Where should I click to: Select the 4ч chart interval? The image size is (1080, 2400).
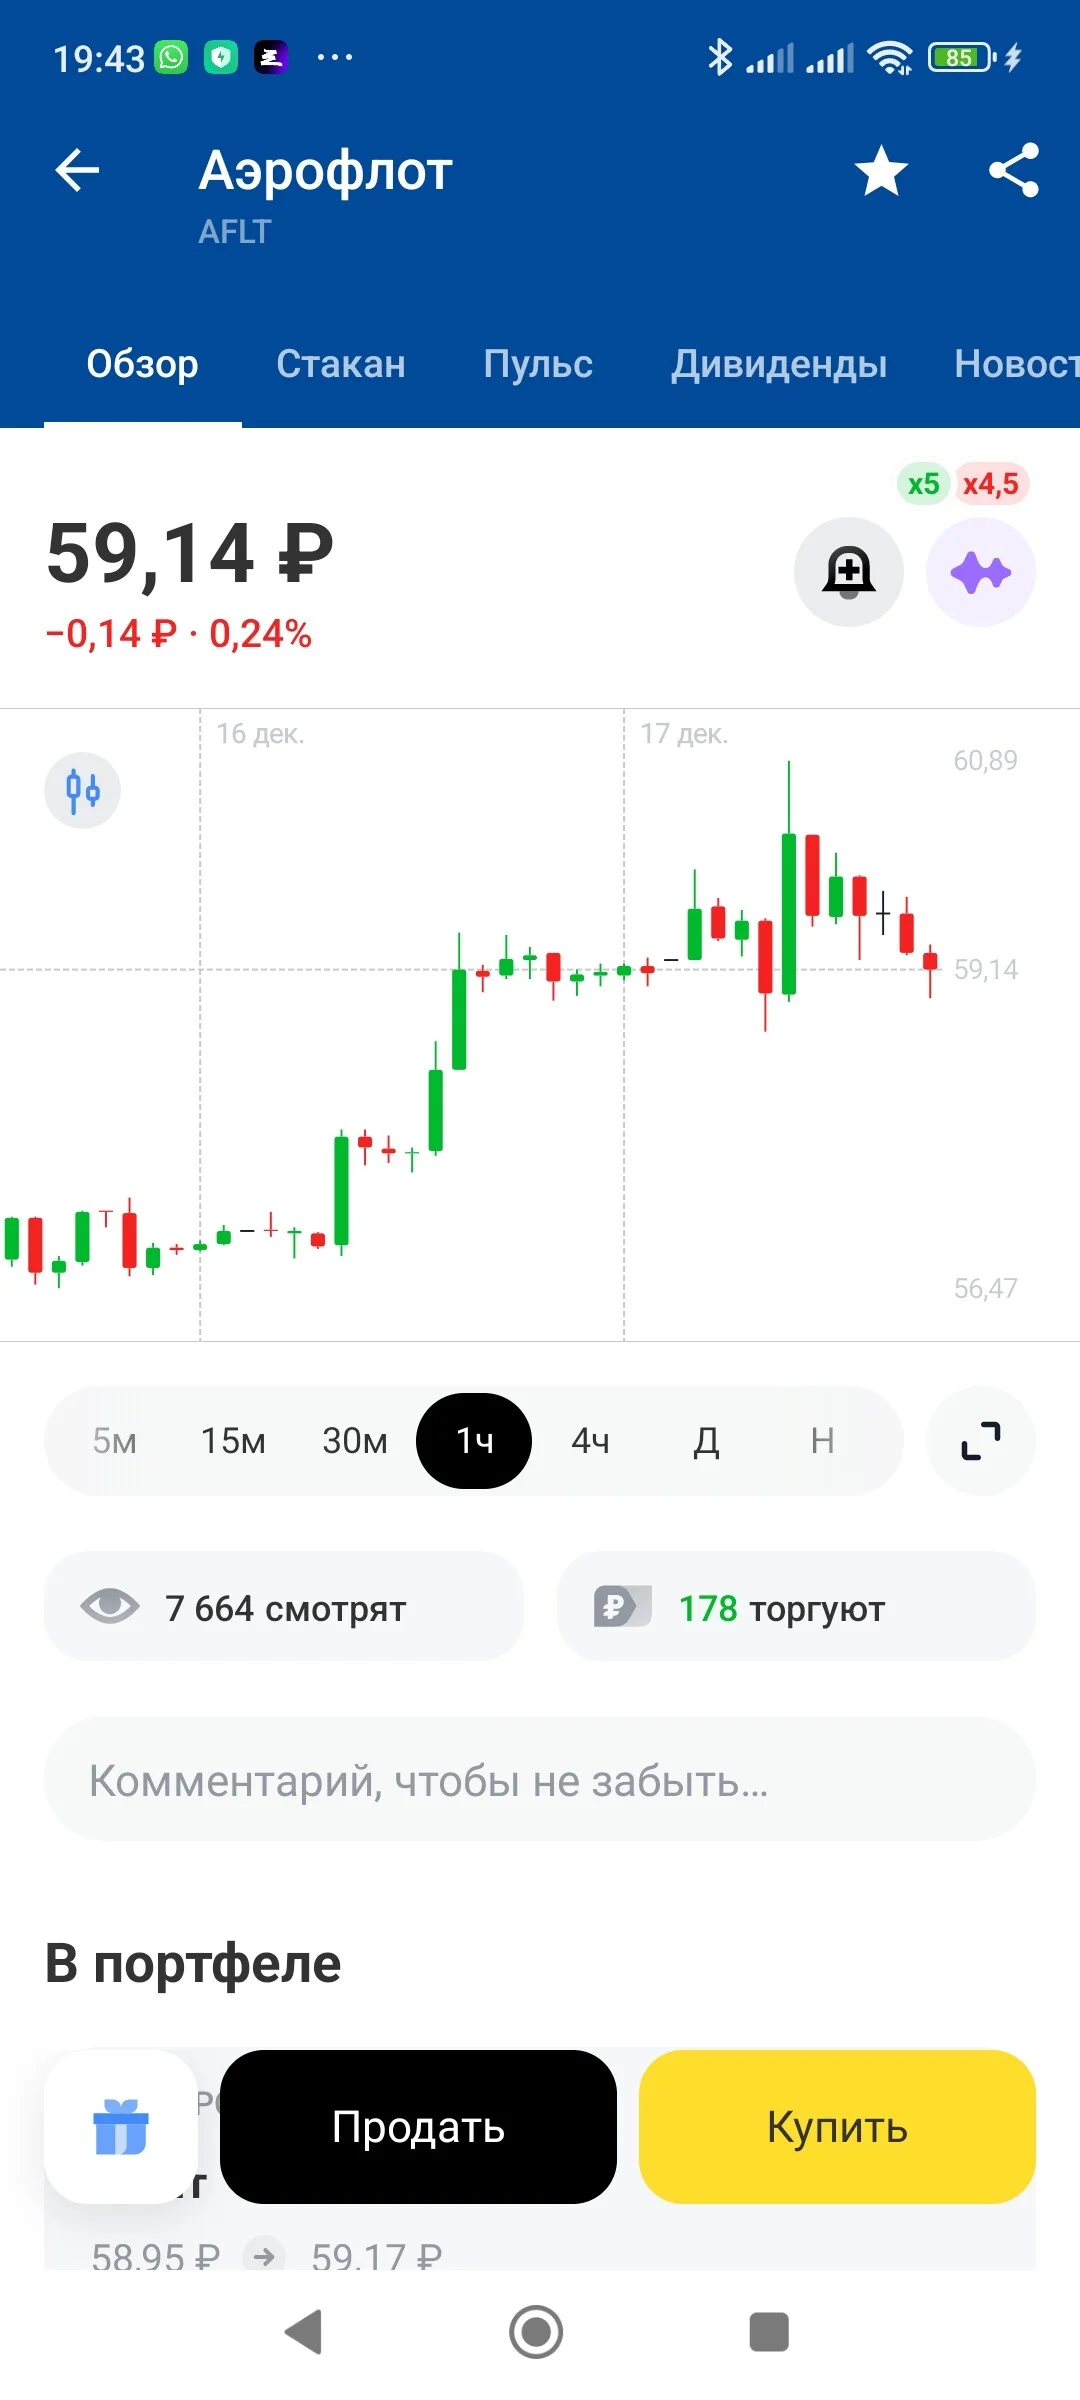click(590, 1441)
